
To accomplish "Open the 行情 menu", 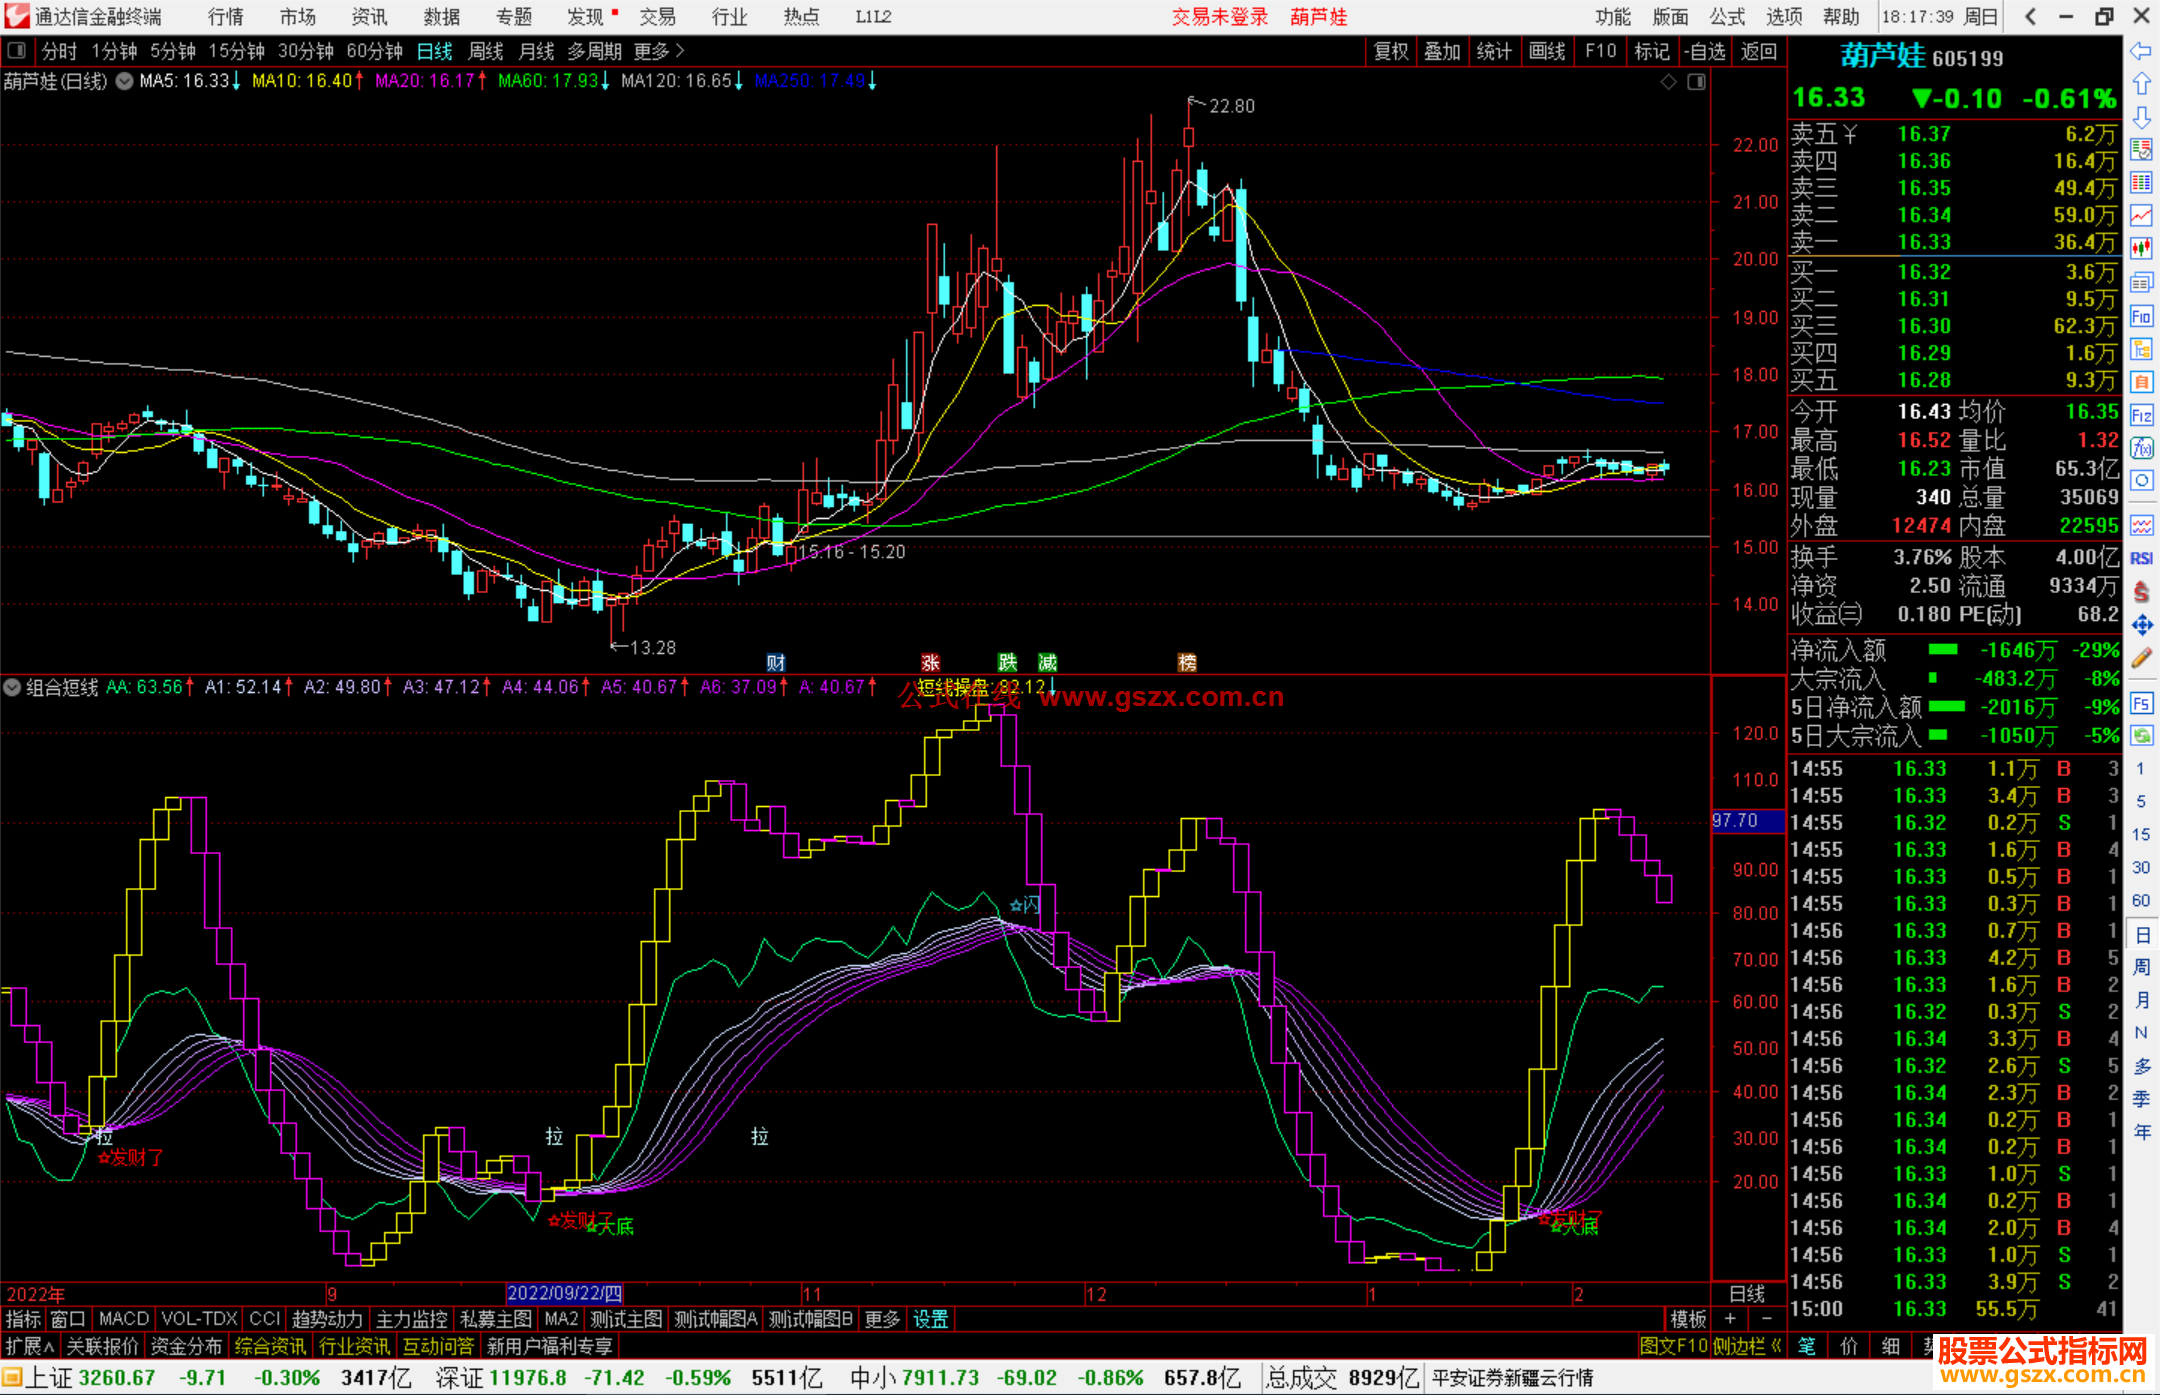I will (226, 17).
